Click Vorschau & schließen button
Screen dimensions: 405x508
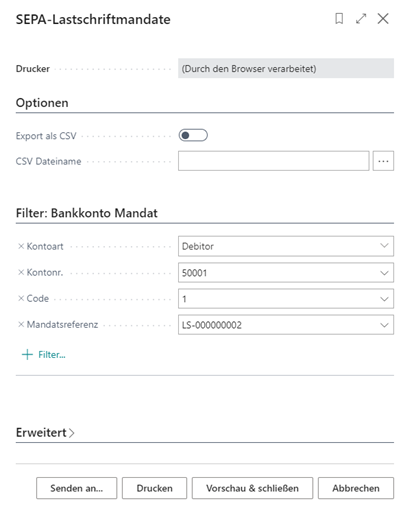click(252, 488)
